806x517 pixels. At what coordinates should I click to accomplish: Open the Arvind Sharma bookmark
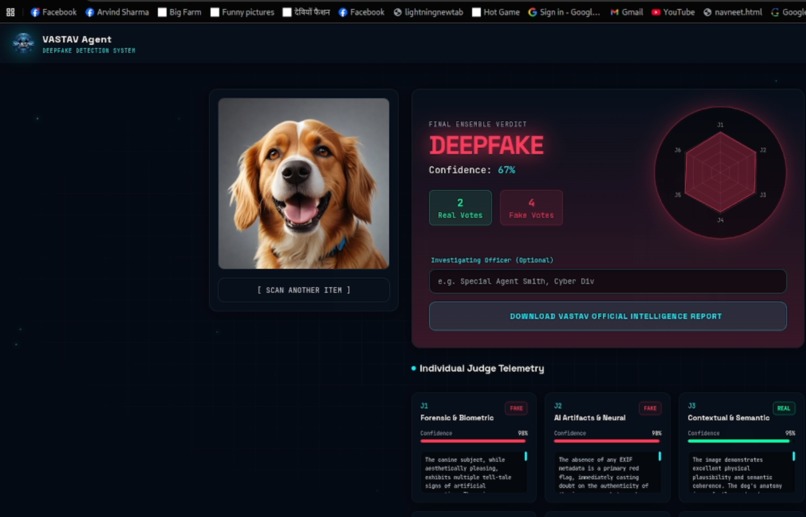click(x=117, y=12)
